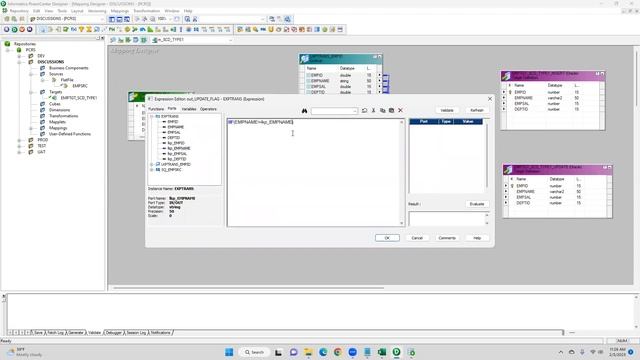This screenshot has height=360, width=640.
Task: Click the cut scissors icon in Expression Editor
Action: pos(373,111)
